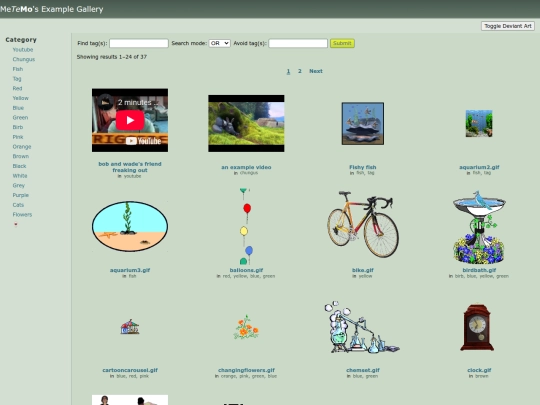Viewport: 540px width, 405px height.
Task: Open the balloons thumbnail image
Action: point(246,226)
